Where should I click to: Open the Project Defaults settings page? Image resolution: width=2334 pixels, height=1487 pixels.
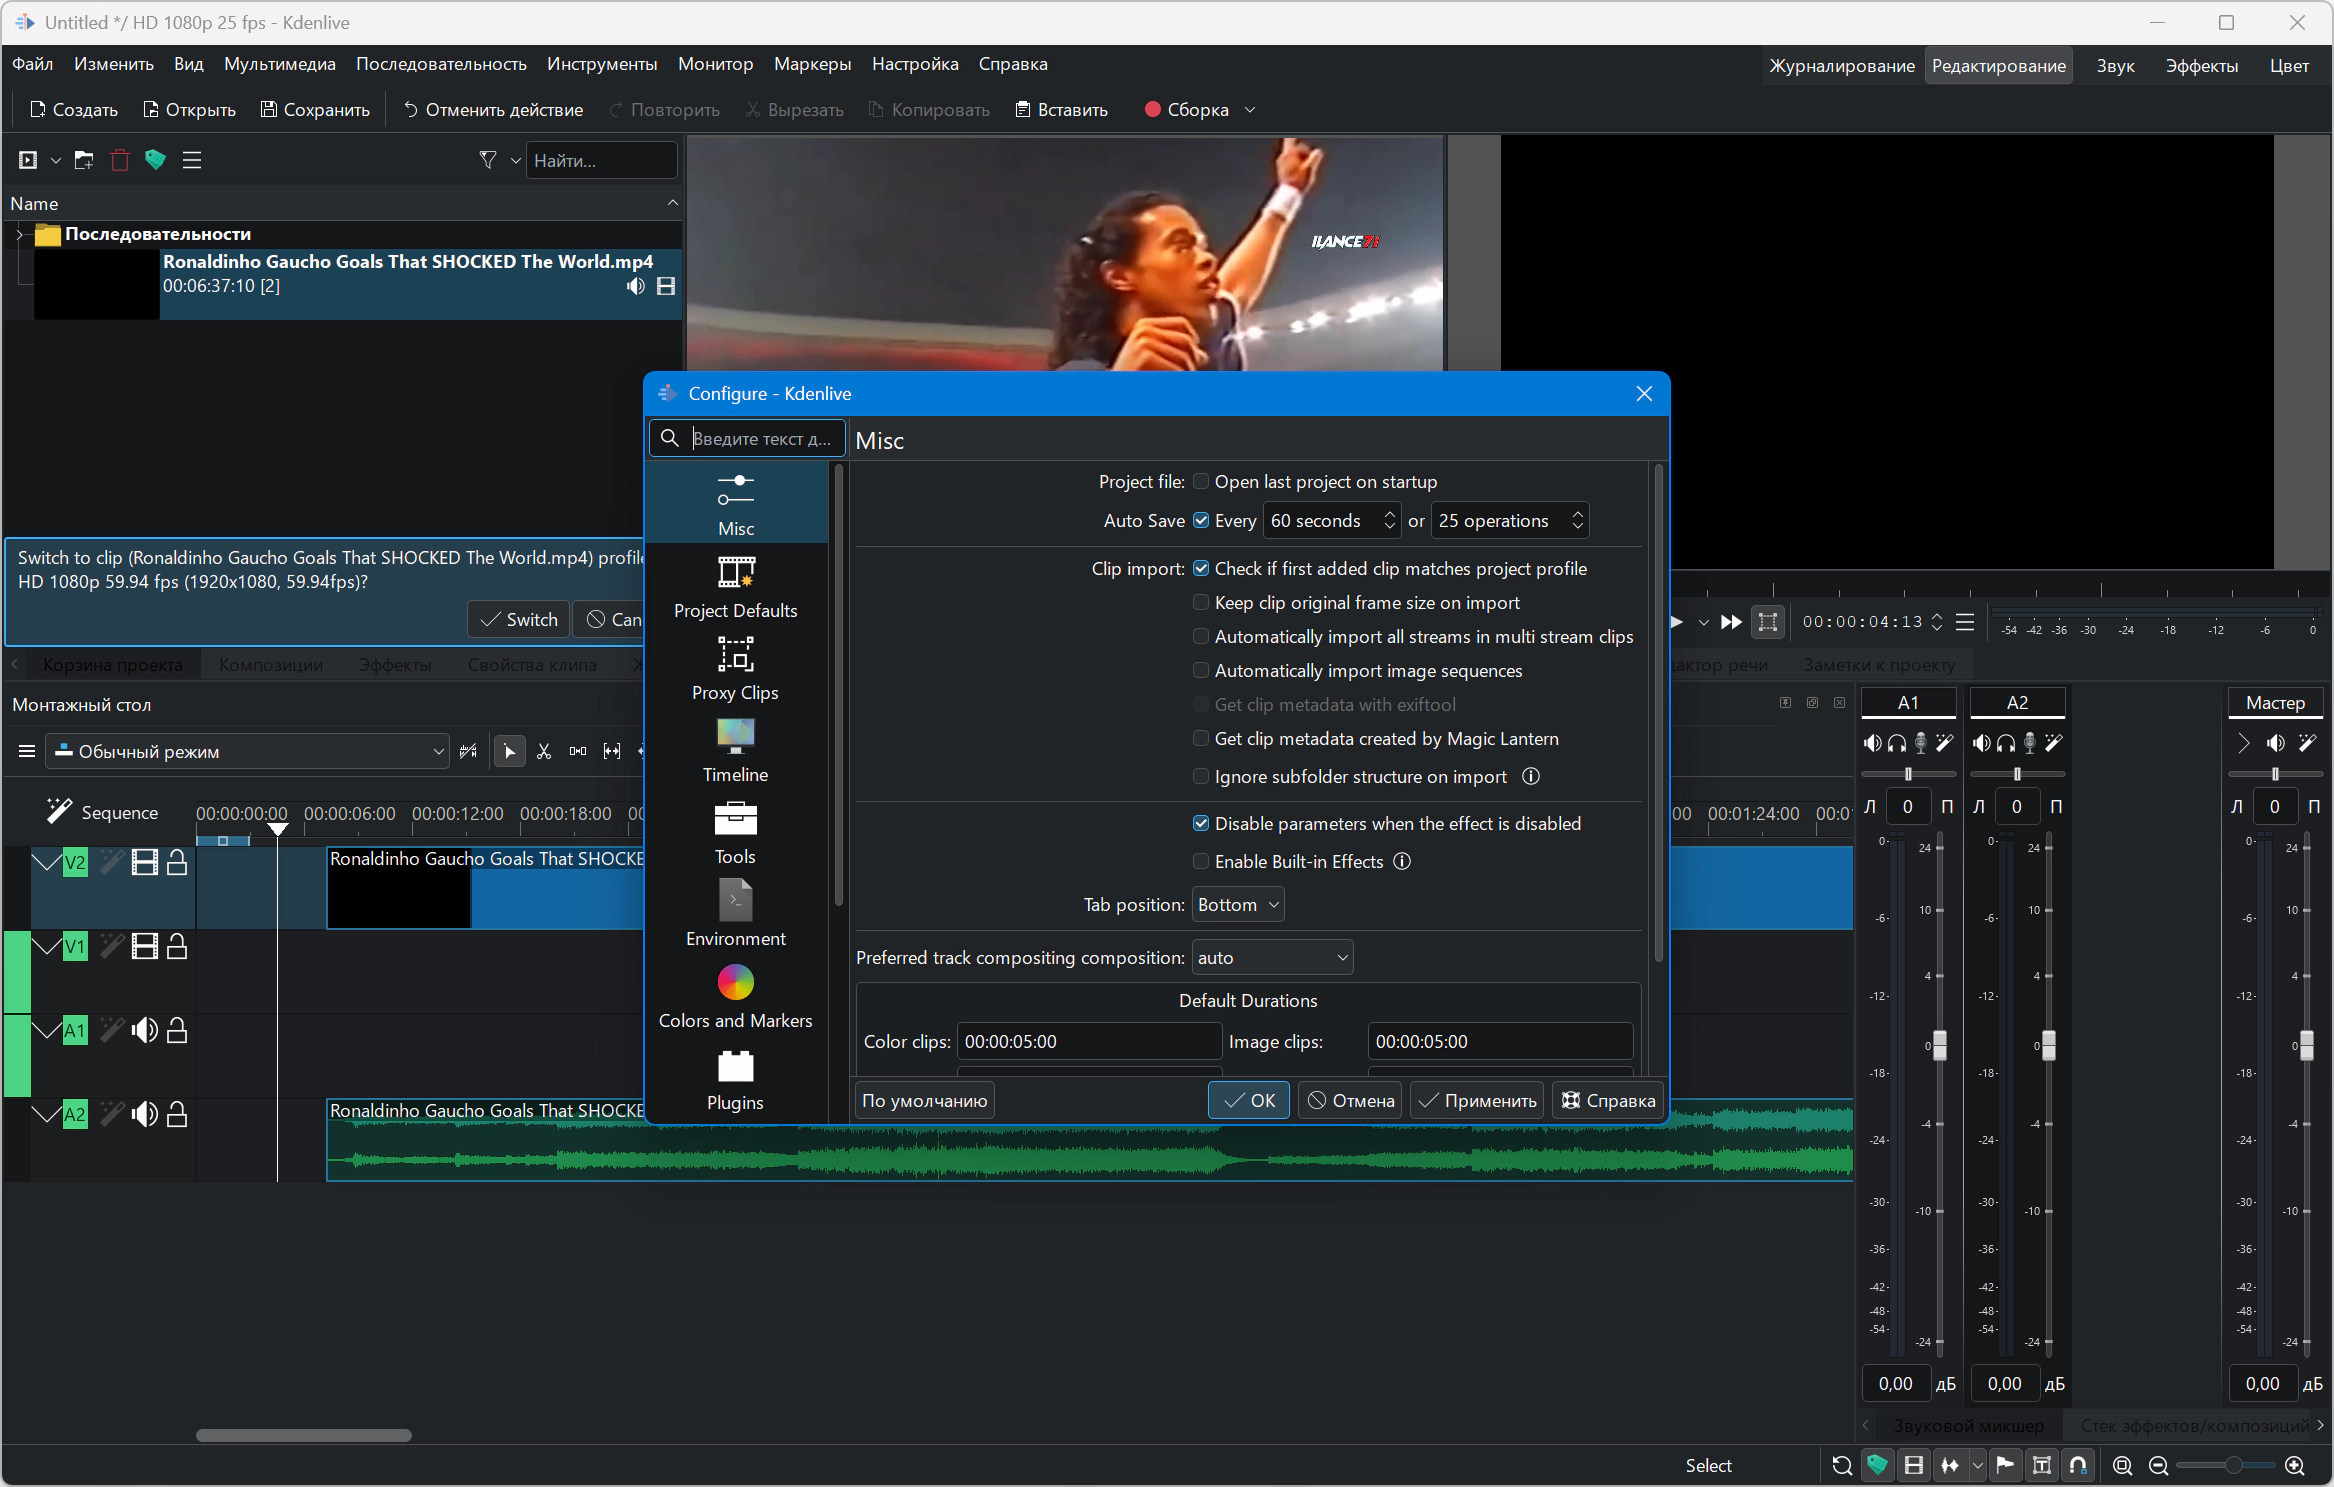click(736, 587)
